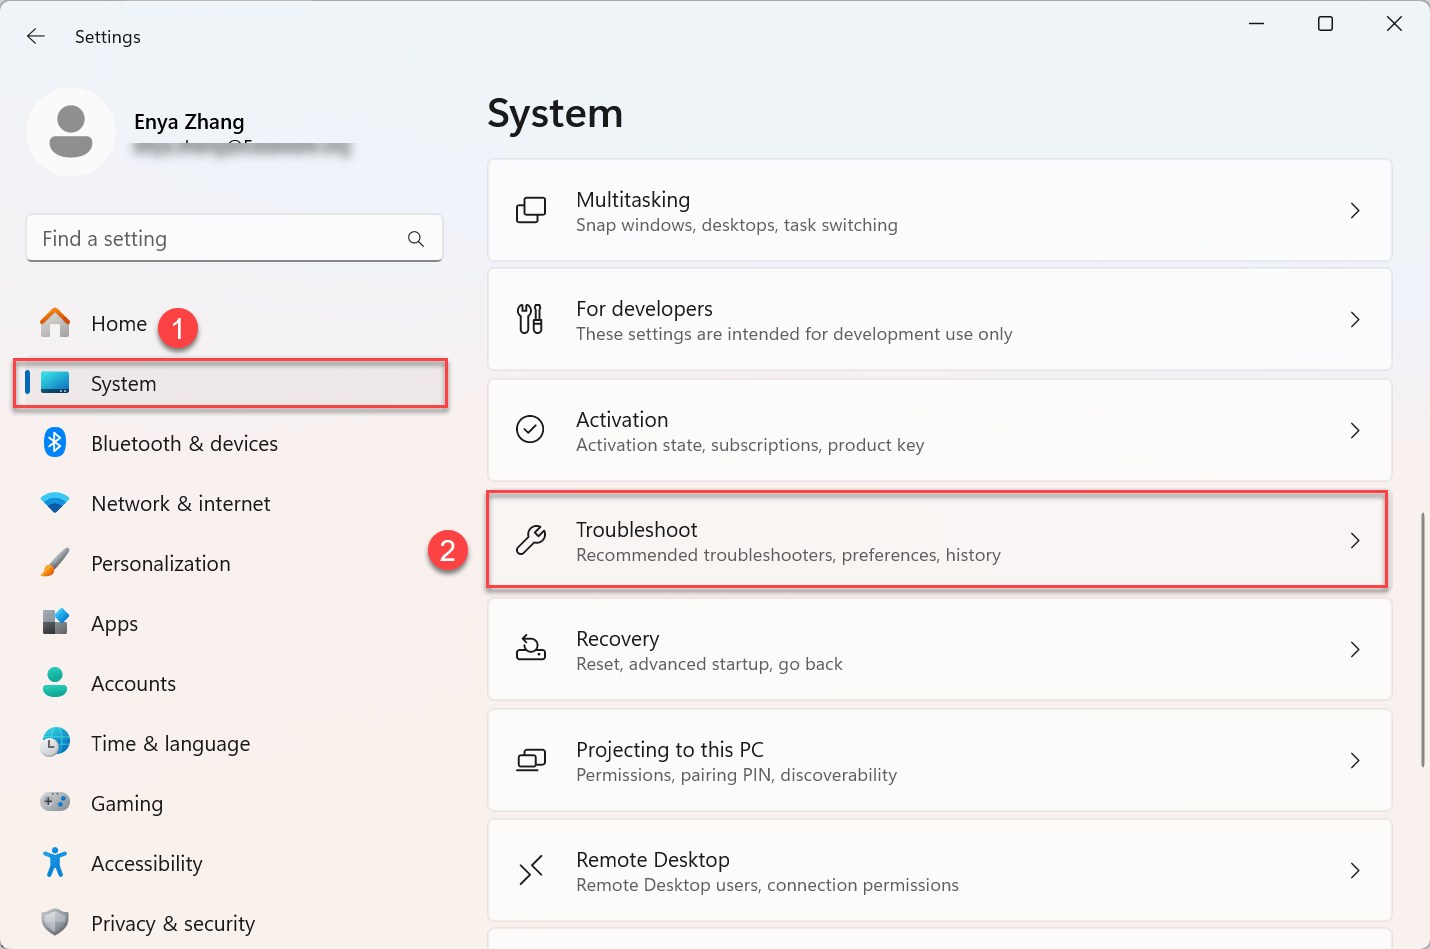Screen dimensions: 1430x949
Task: Click the Troubleshoot wrench icon
Action: (x=531, y=540)
